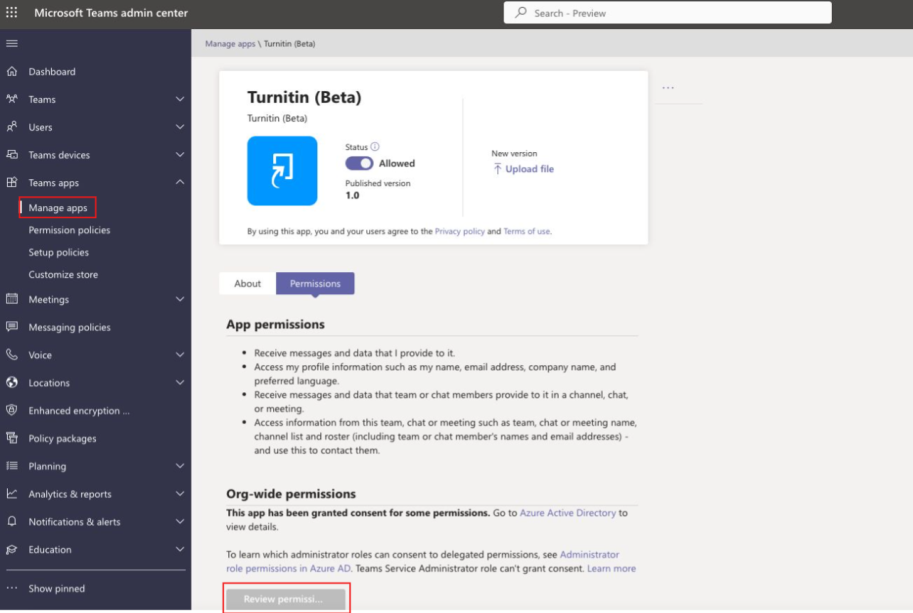913x613 pixels.
Task: Click the Policy packages icon
Action: [12, 438]
